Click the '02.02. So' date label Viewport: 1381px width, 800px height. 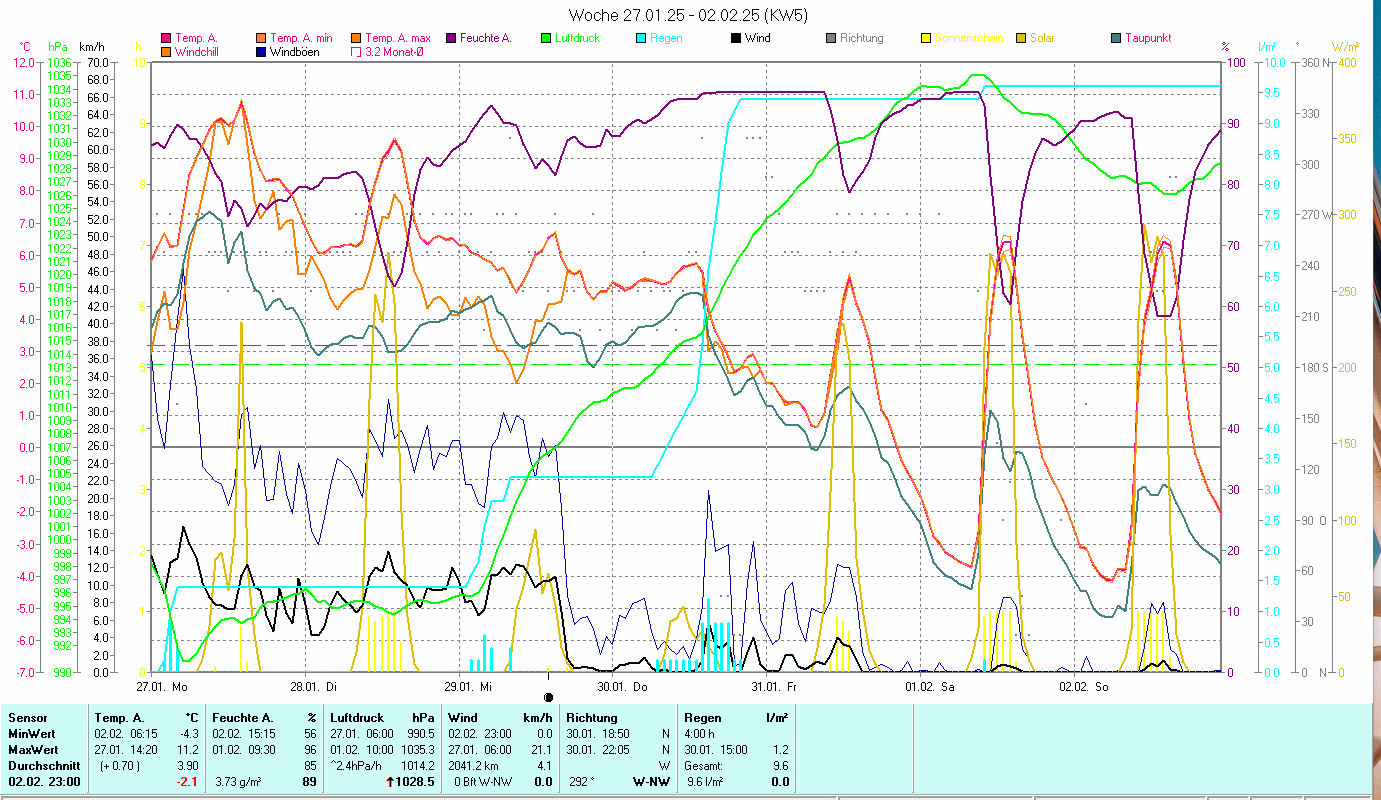click(1084, 687)
